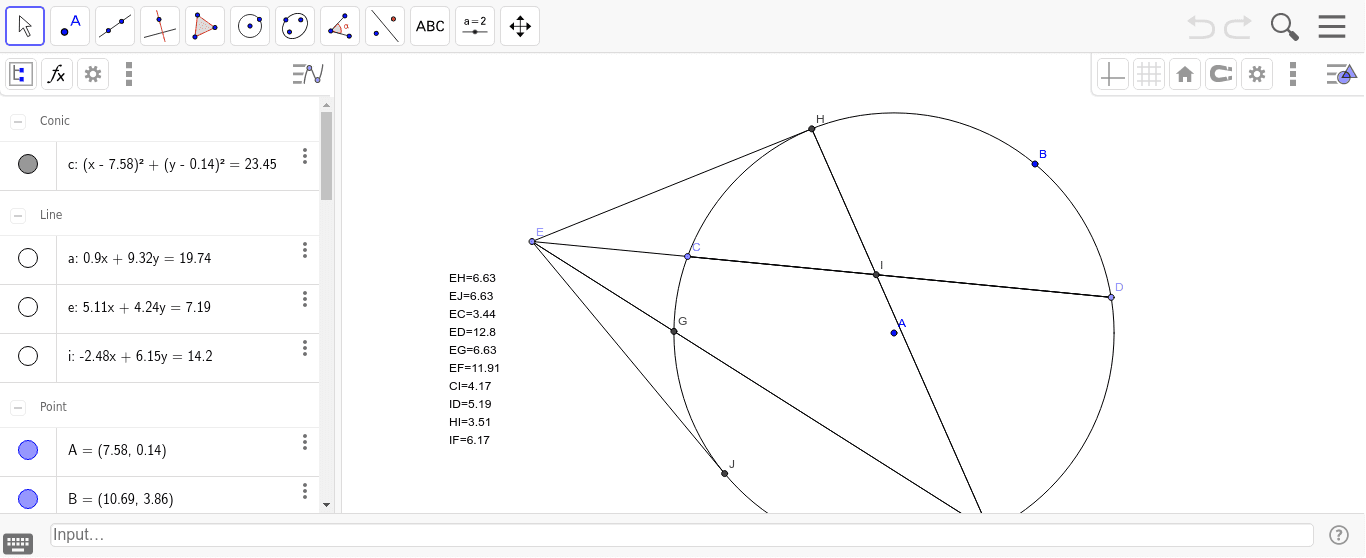Image resolution: width=1366 pixels, height=558 pixels.
Task: Select the Circle with Center tool
Action: click(250, 26)
